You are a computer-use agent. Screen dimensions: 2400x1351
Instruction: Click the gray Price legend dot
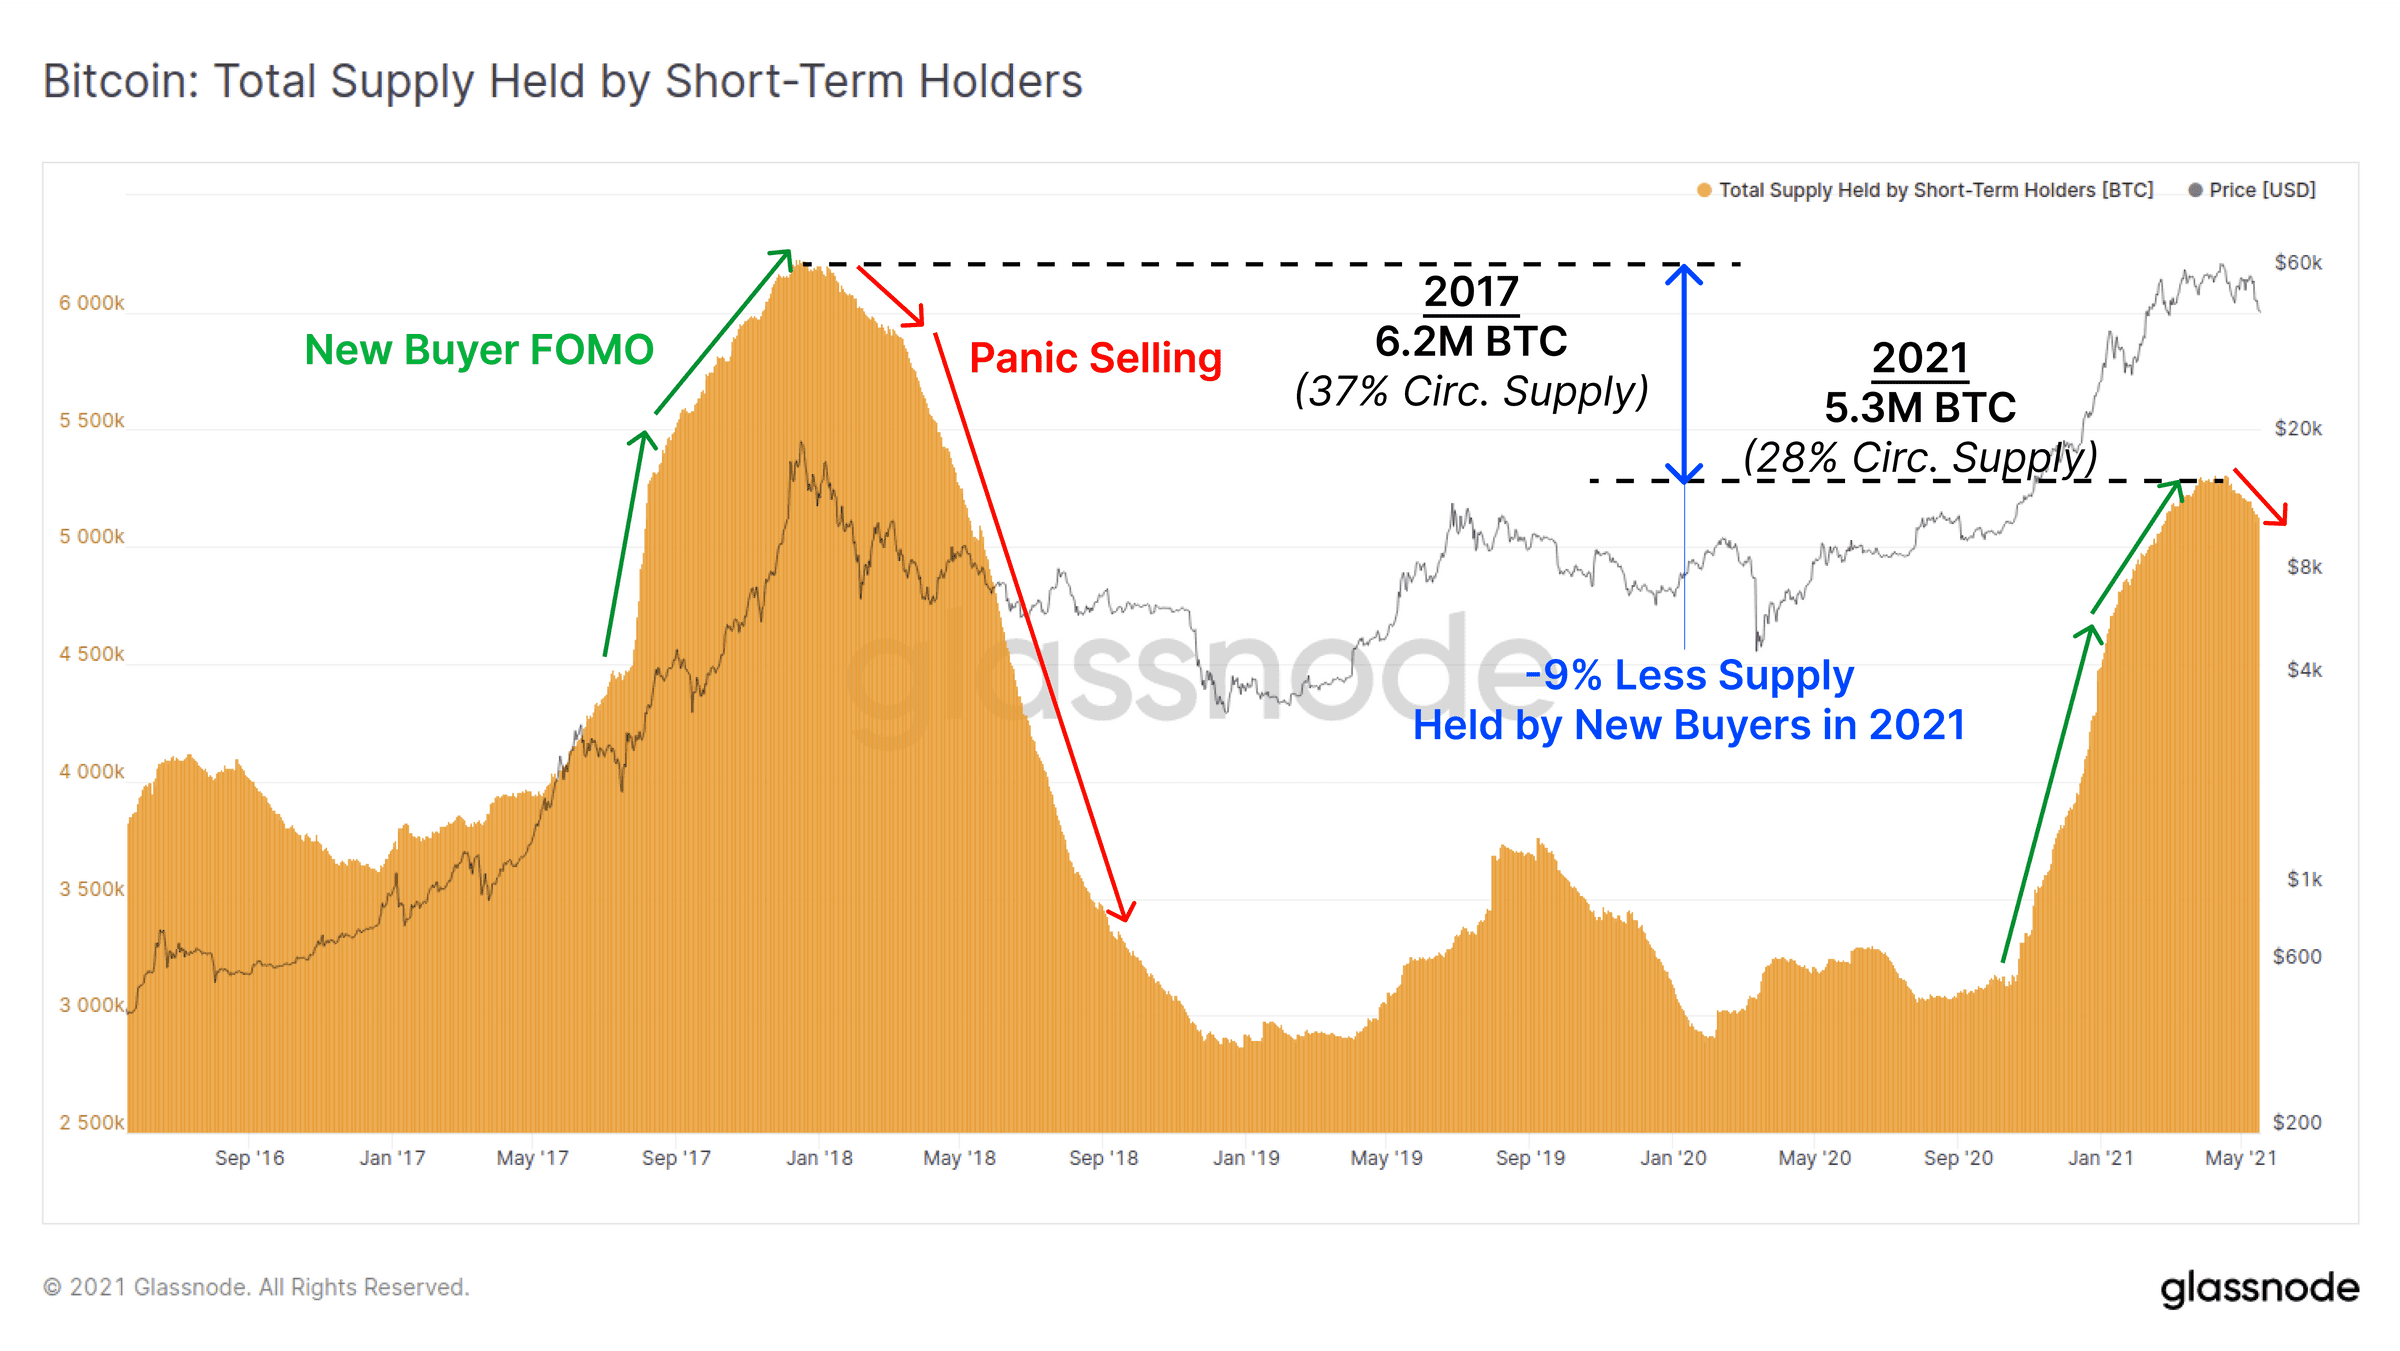pos(2195,190)
